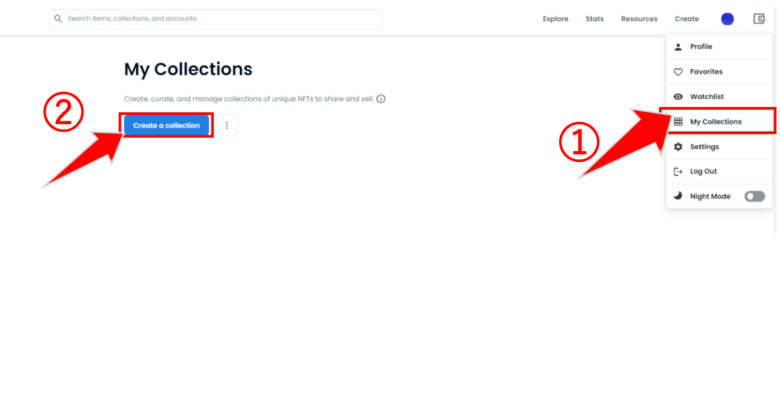The height and width of the screenshot is (404, 780).
Task: Open the blue profile avatar menu
Action: pos(727,19)
